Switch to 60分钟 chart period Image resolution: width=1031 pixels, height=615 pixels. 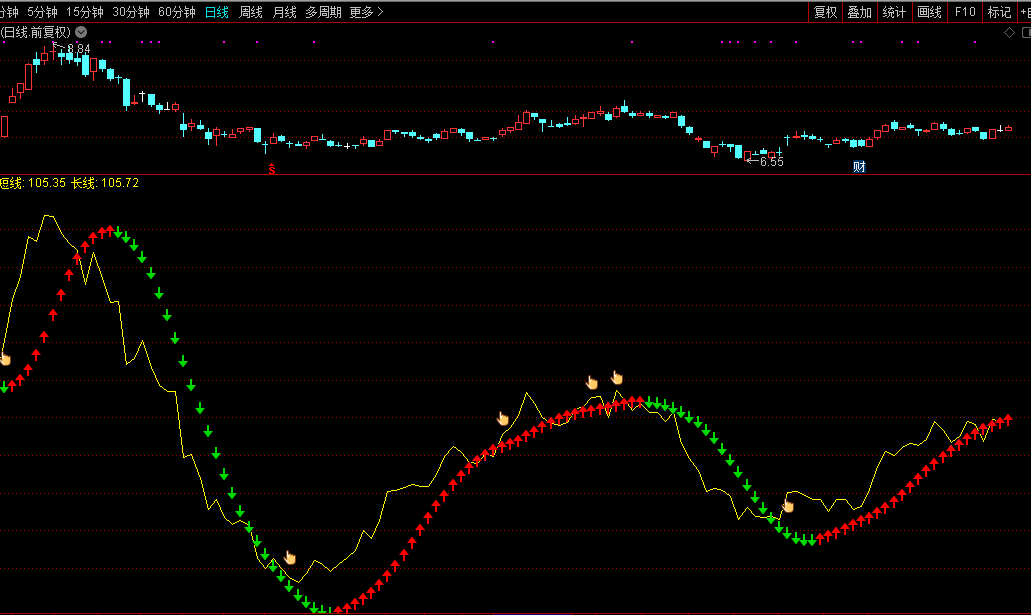(177, 12)
